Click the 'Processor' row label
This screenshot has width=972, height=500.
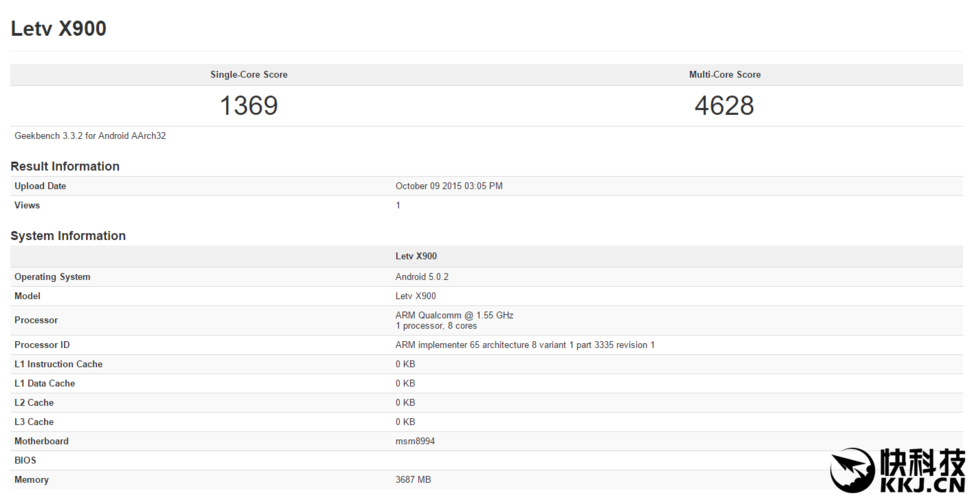[36, 320]
